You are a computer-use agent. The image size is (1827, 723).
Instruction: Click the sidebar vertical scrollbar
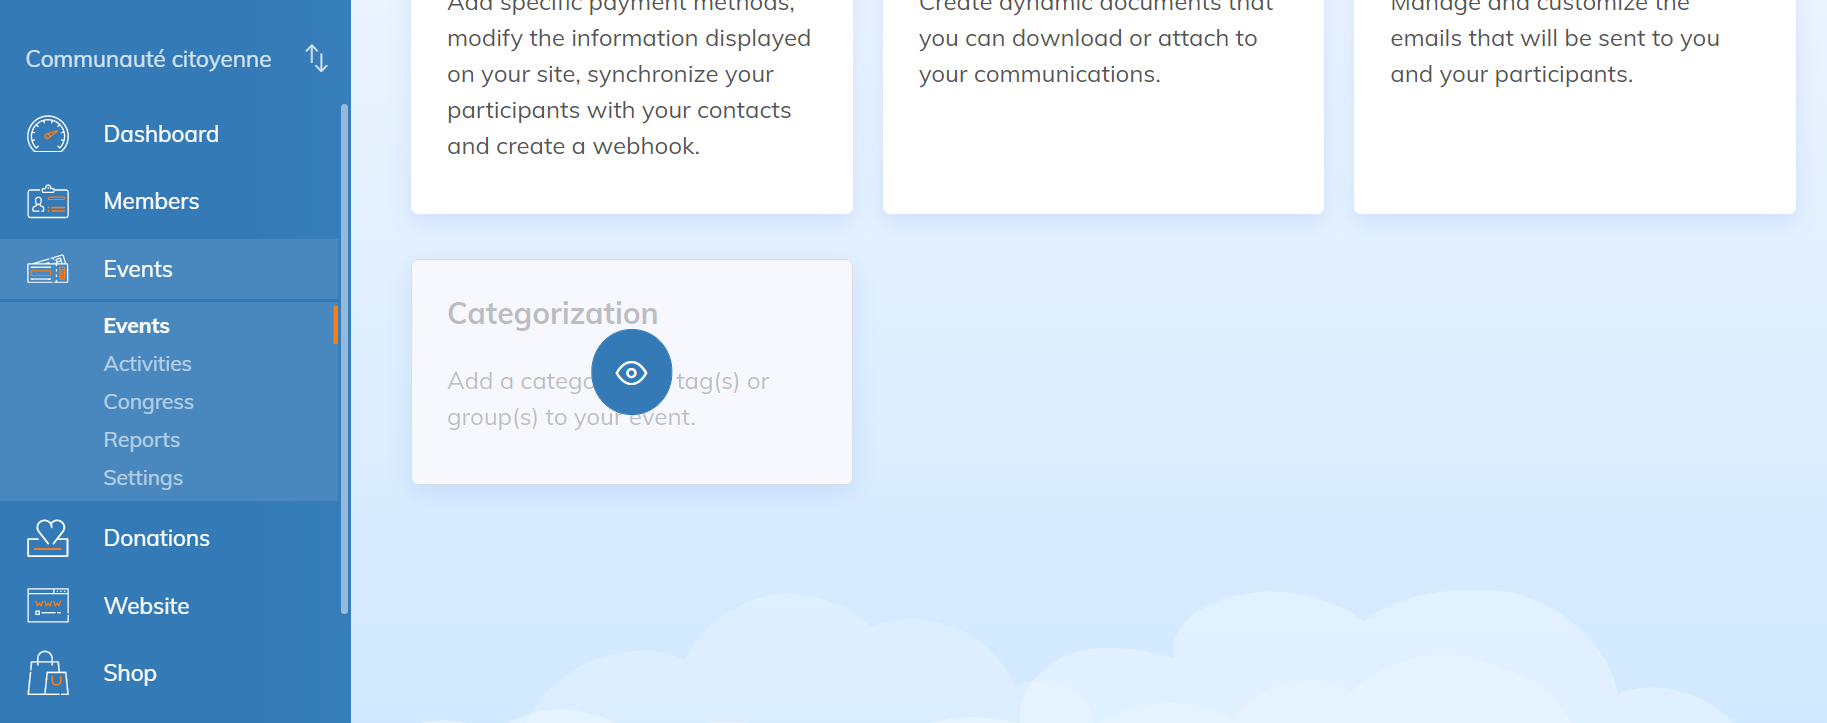click(x=344, y=358)
